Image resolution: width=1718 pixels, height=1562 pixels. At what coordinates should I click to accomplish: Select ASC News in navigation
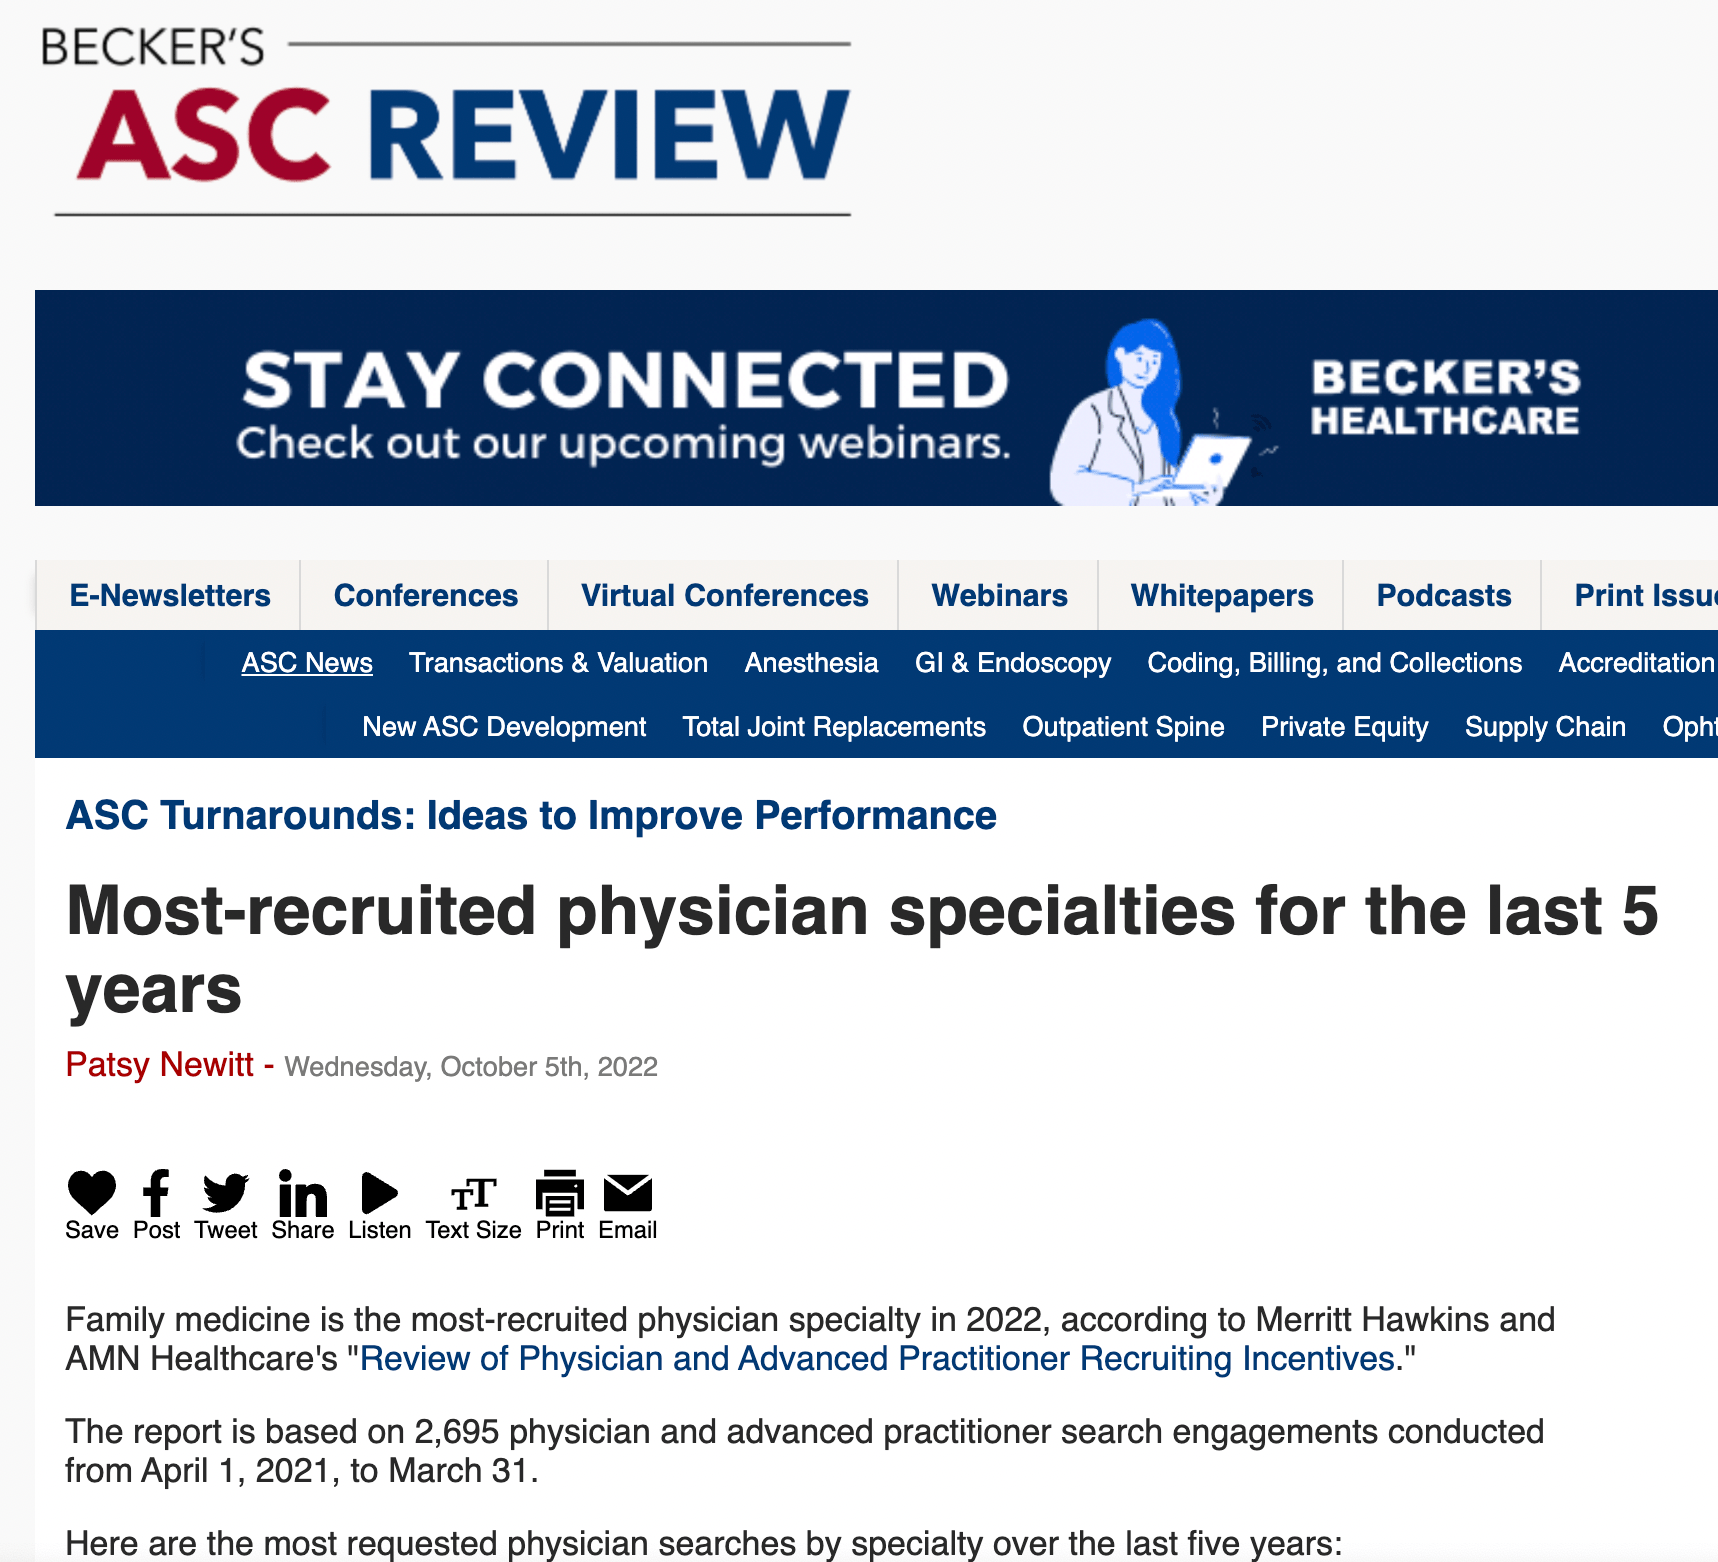pyautogui.click(x=307, y=663)
